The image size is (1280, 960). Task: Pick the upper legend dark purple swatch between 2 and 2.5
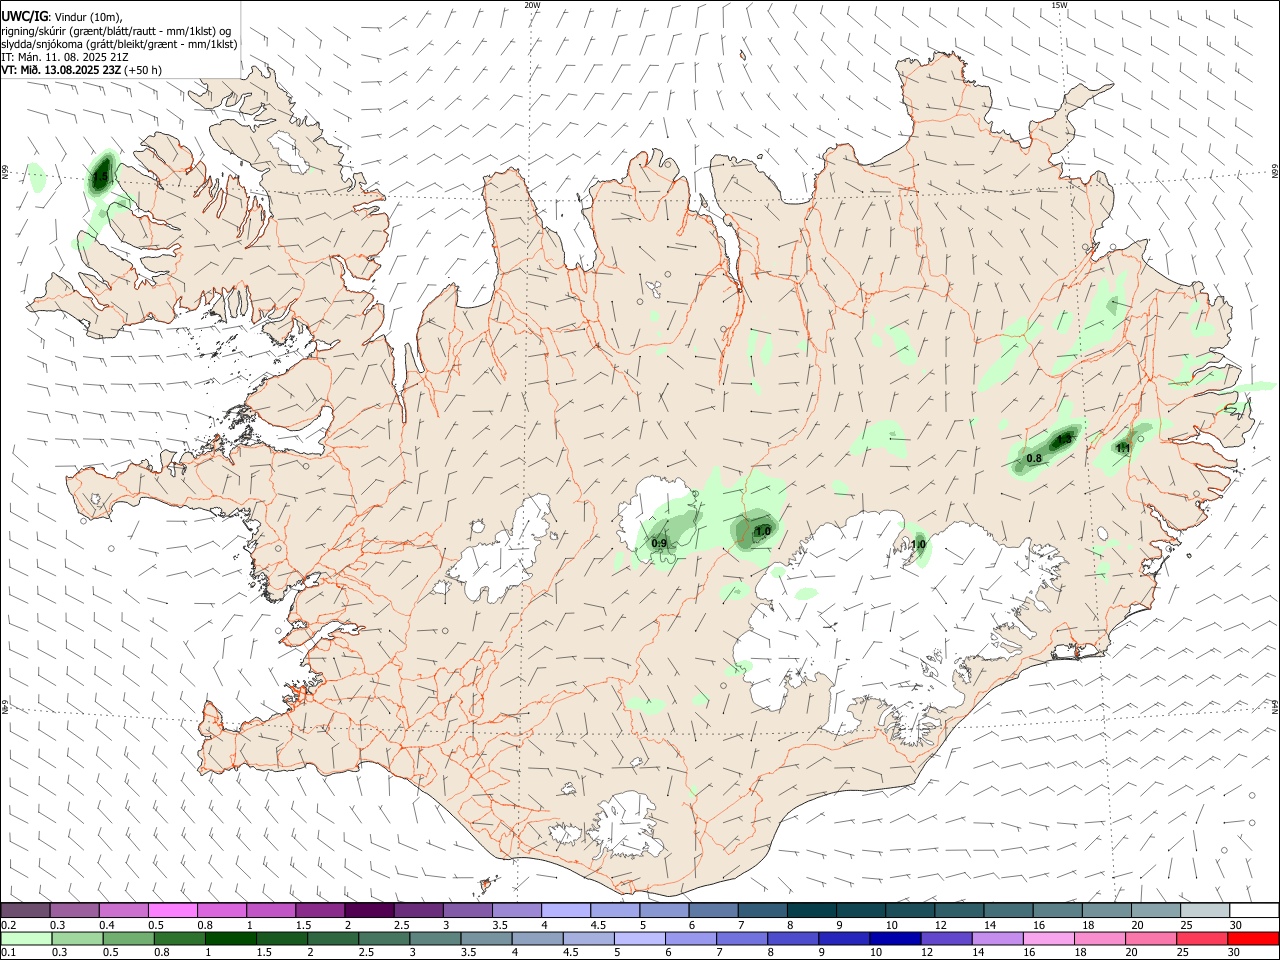[369, 910]
